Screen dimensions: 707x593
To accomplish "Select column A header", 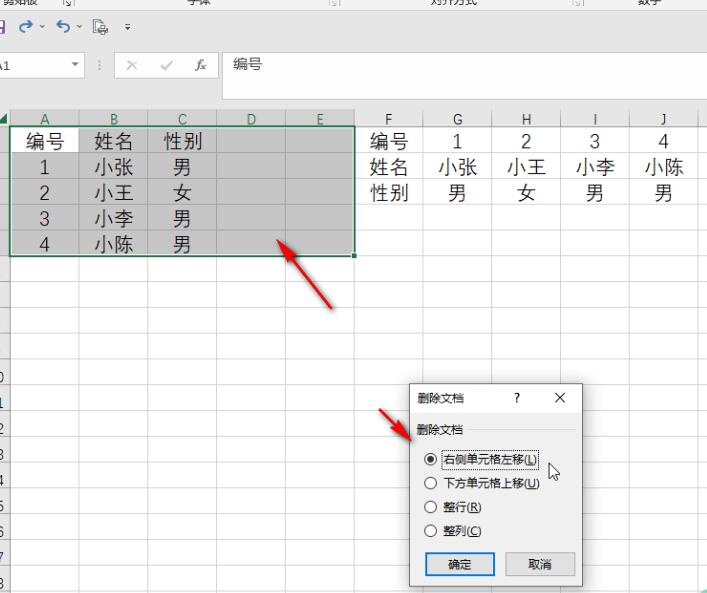I will (x=45, y=119).
